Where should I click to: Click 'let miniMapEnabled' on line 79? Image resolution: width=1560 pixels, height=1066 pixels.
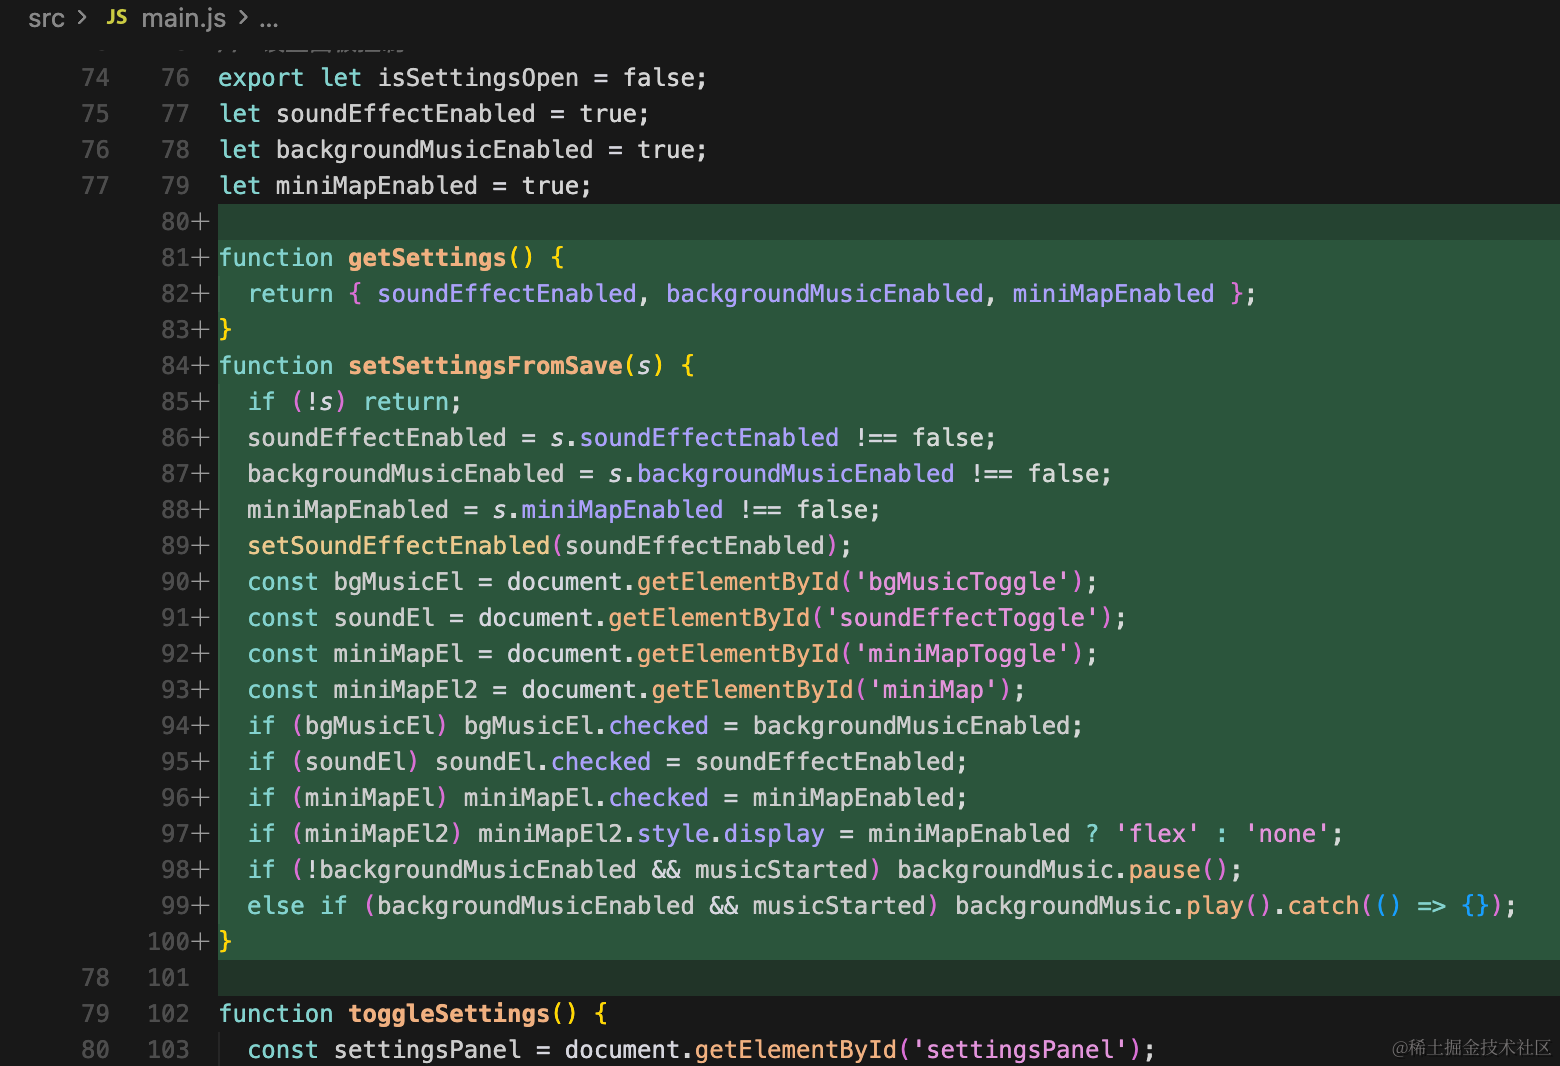click(x=348, y=186)
